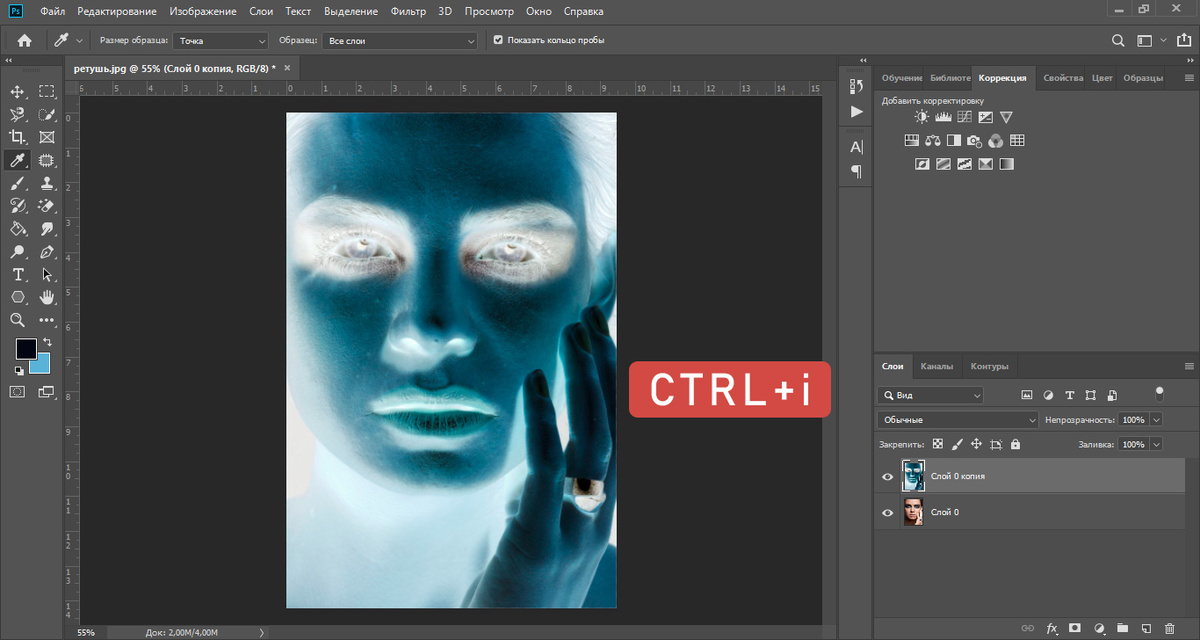Add a Brightness/Contrast adjustment

click(920, 117)
